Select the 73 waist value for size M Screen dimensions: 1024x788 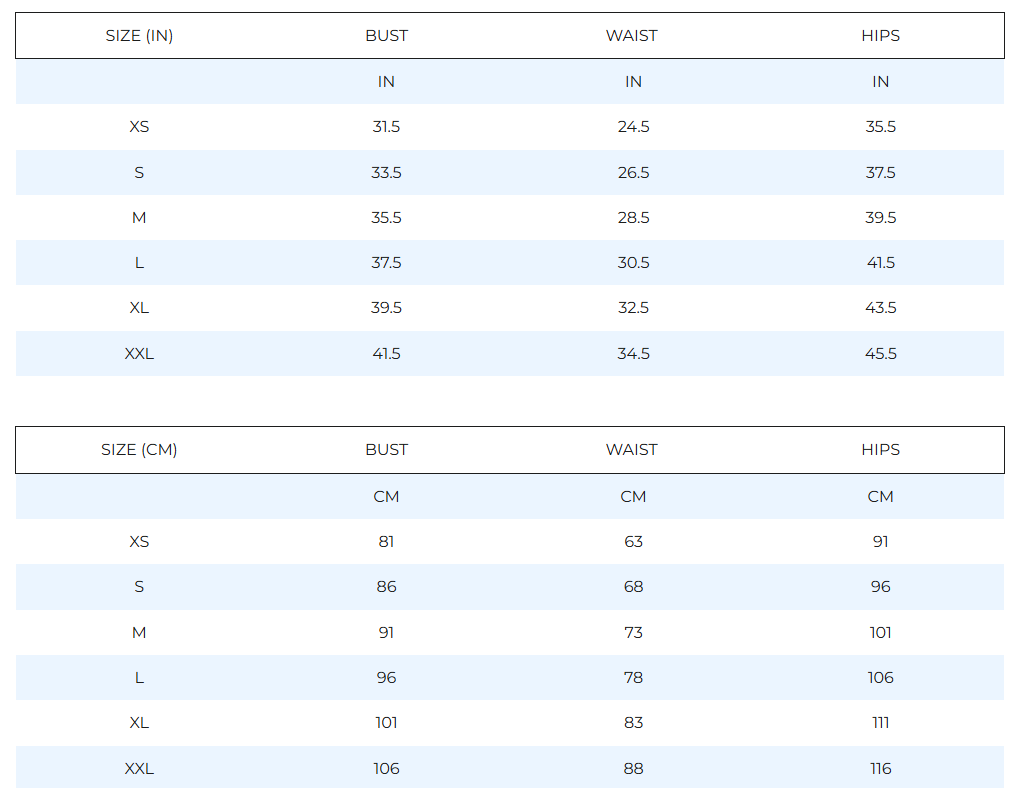pyautogui.click(x=633, y=633)
